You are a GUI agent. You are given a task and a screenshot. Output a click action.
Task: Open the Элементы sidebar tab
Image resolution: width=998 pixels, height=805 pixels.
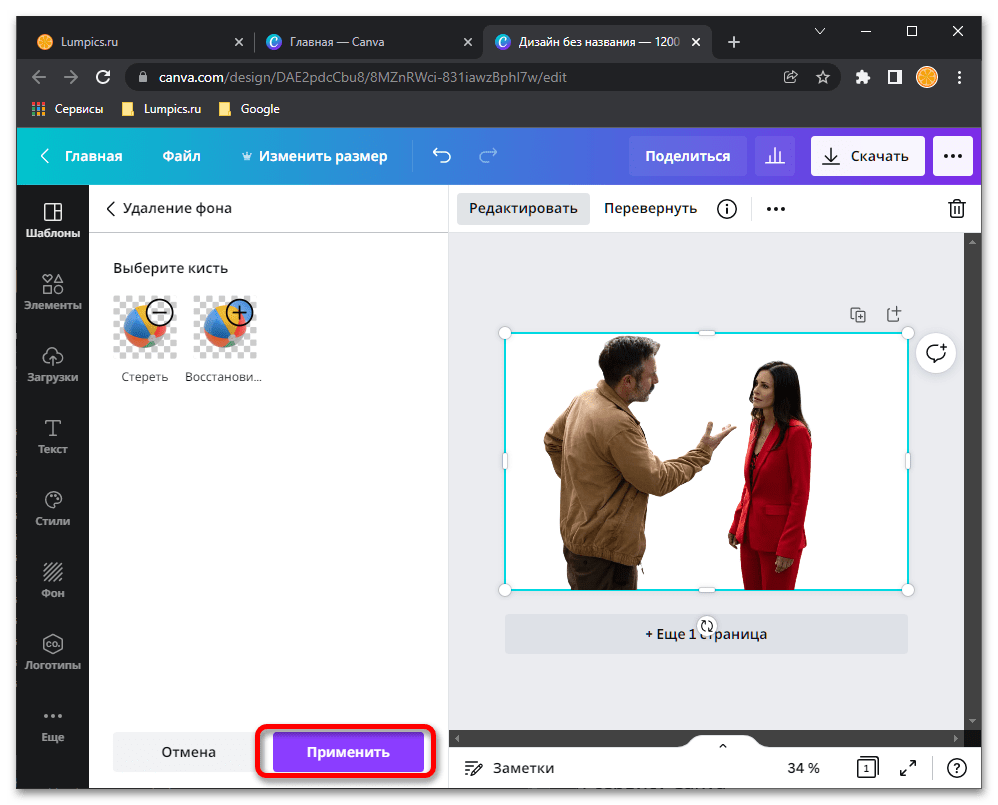(x=52, y=293)
